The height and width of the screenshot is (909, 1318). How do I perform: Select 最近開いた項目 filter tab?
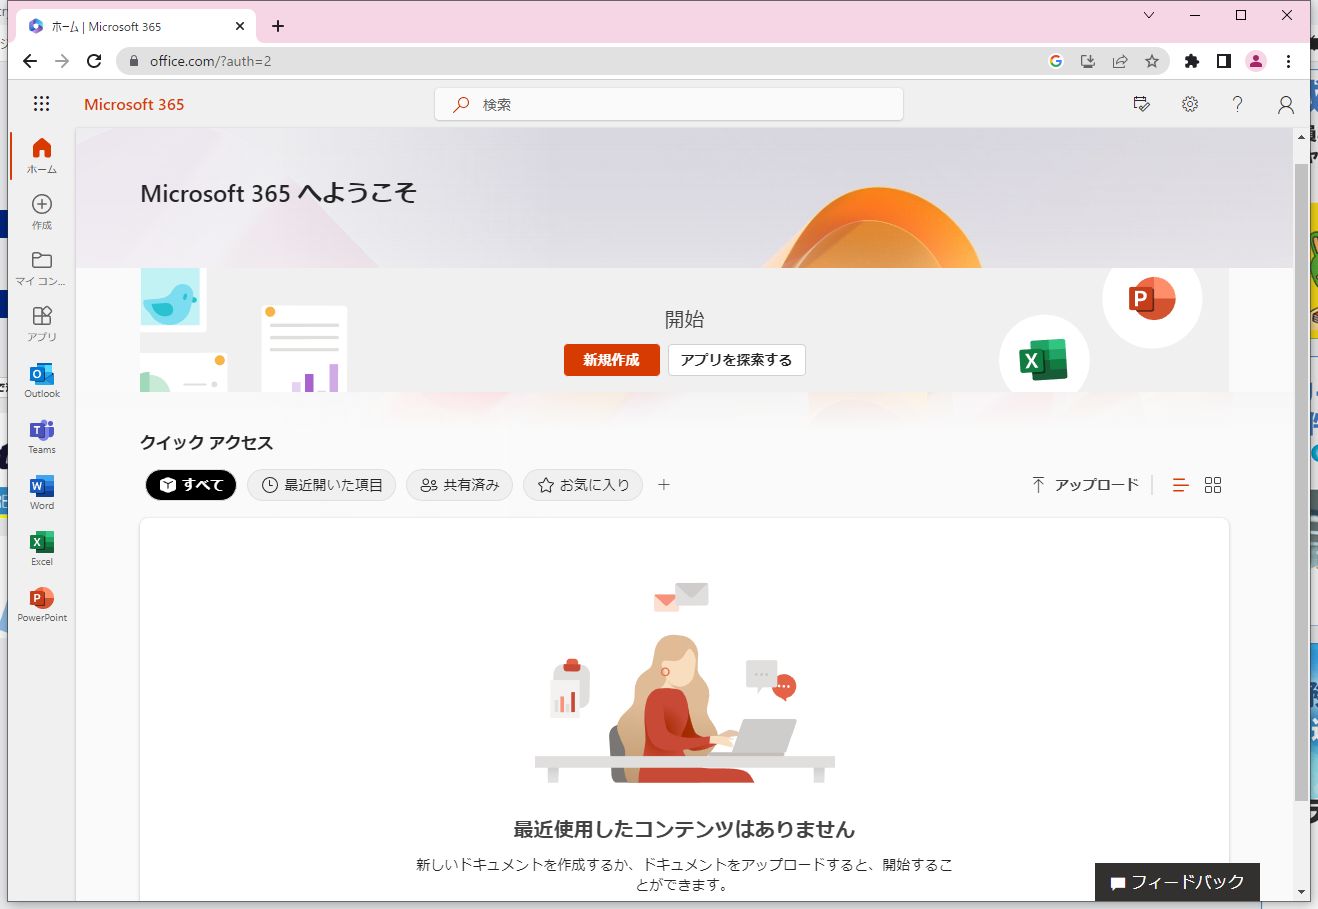point(322,485)
